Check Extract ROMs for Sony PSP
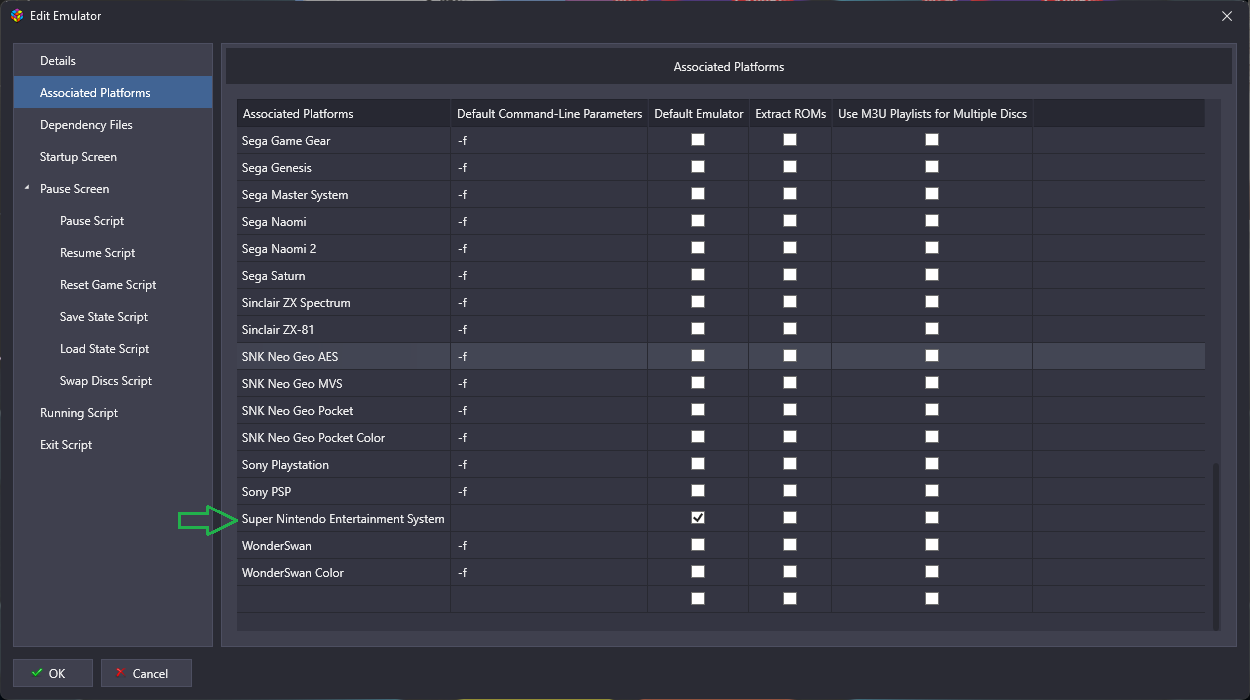This screenshot has width=1250, height=700. coord(790,491)
